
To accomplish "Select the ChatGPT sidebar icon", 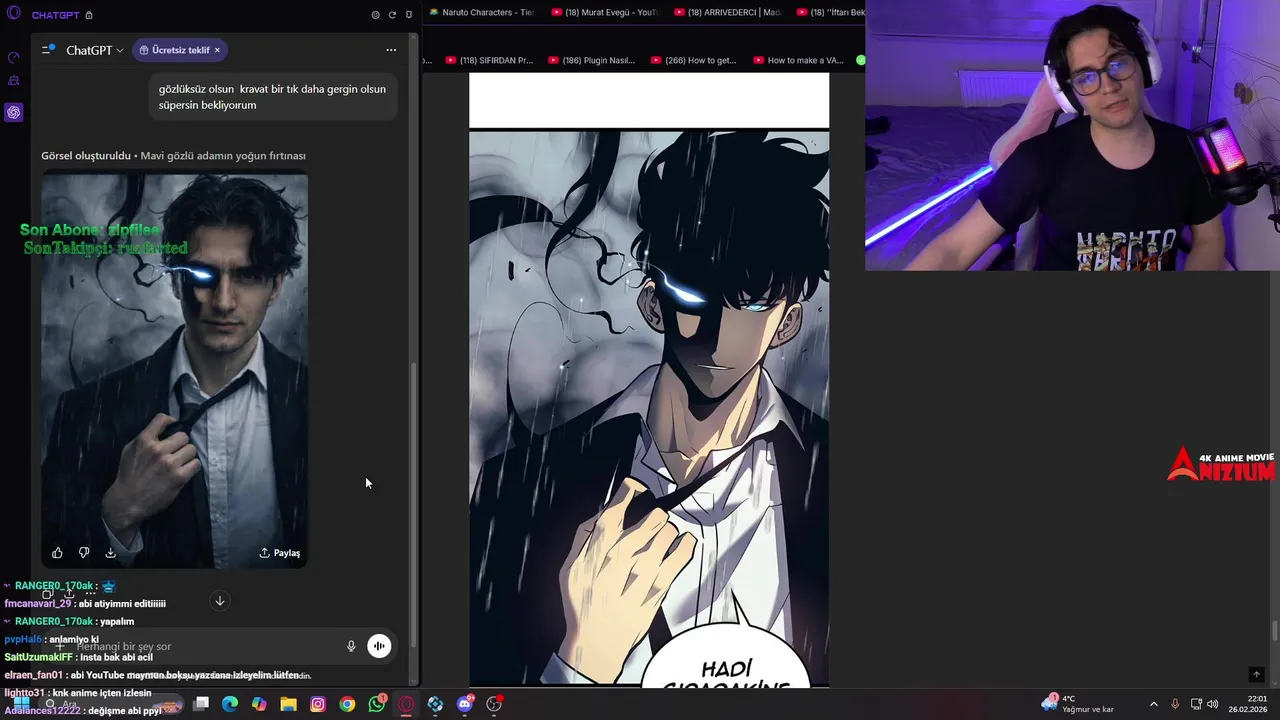I will [x=13, y=112].
